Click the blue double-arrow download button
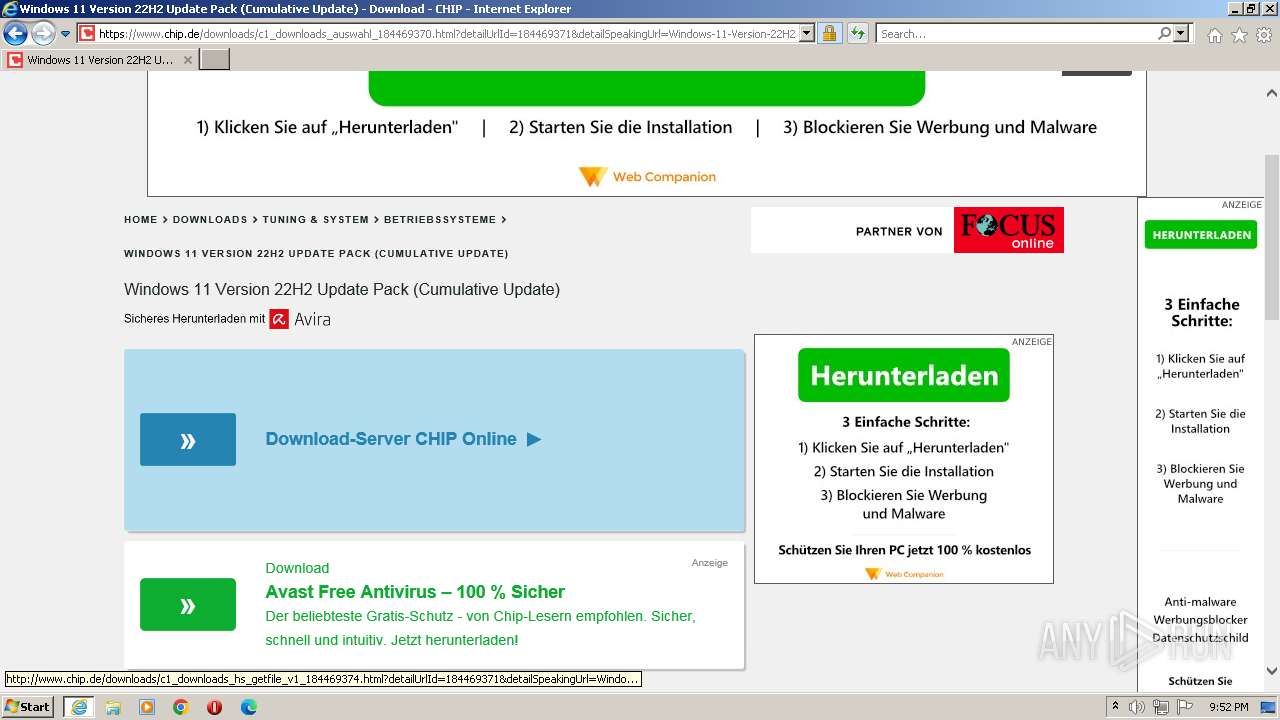The image size is (1280, 720). (188, 440)
